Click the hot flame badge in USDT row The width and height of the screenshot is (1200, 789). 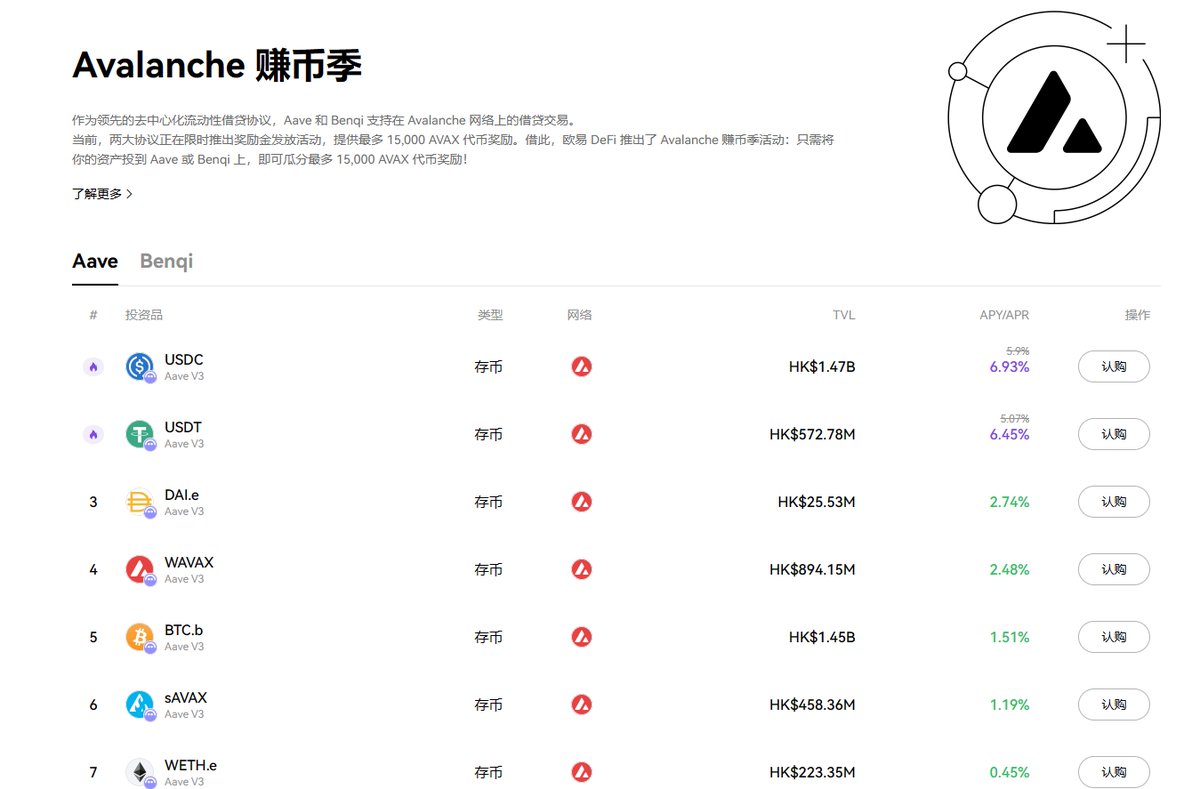point(93,434)
